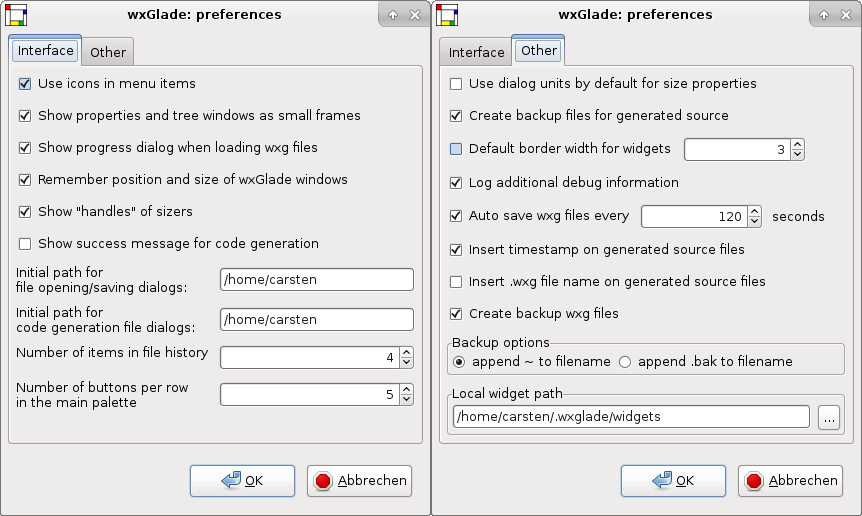Toggle Use icons in menu items checkbox
862x516 pixels.
25,84
